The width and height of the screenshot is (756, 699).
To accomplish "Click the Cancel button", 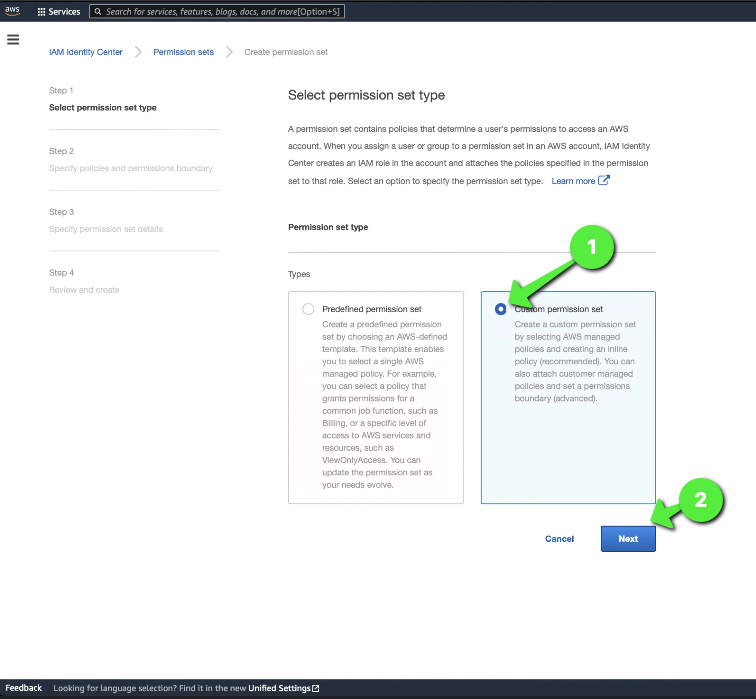I will pyautogui.click(x=559, y=538).
